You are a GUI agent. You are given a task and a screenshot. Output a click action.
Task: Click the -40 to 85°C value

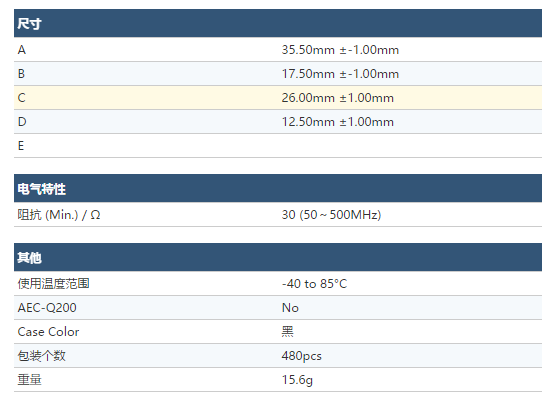(x=314, y=284)
